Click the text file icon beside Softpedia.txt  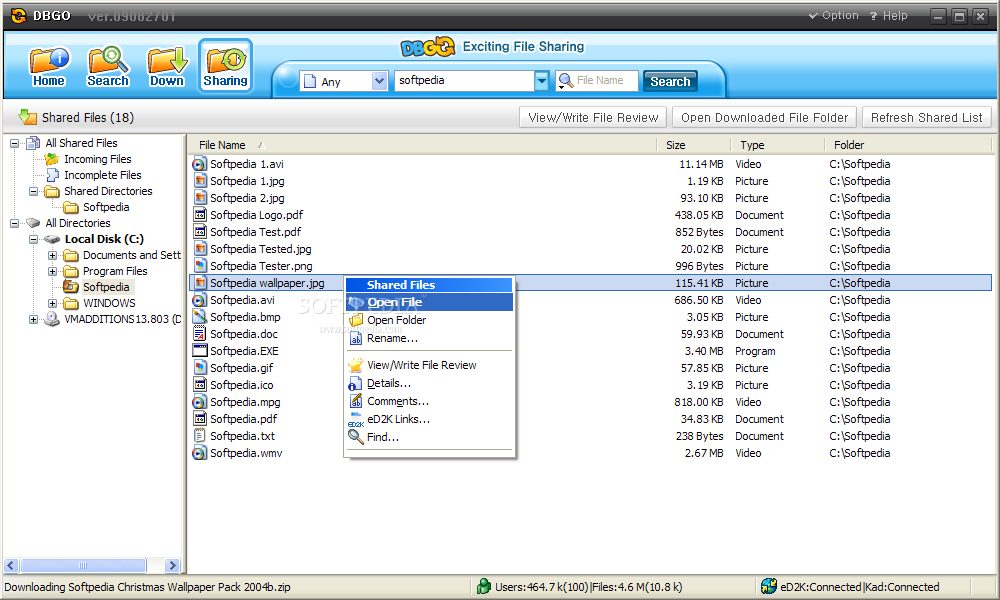coord(200,436)
